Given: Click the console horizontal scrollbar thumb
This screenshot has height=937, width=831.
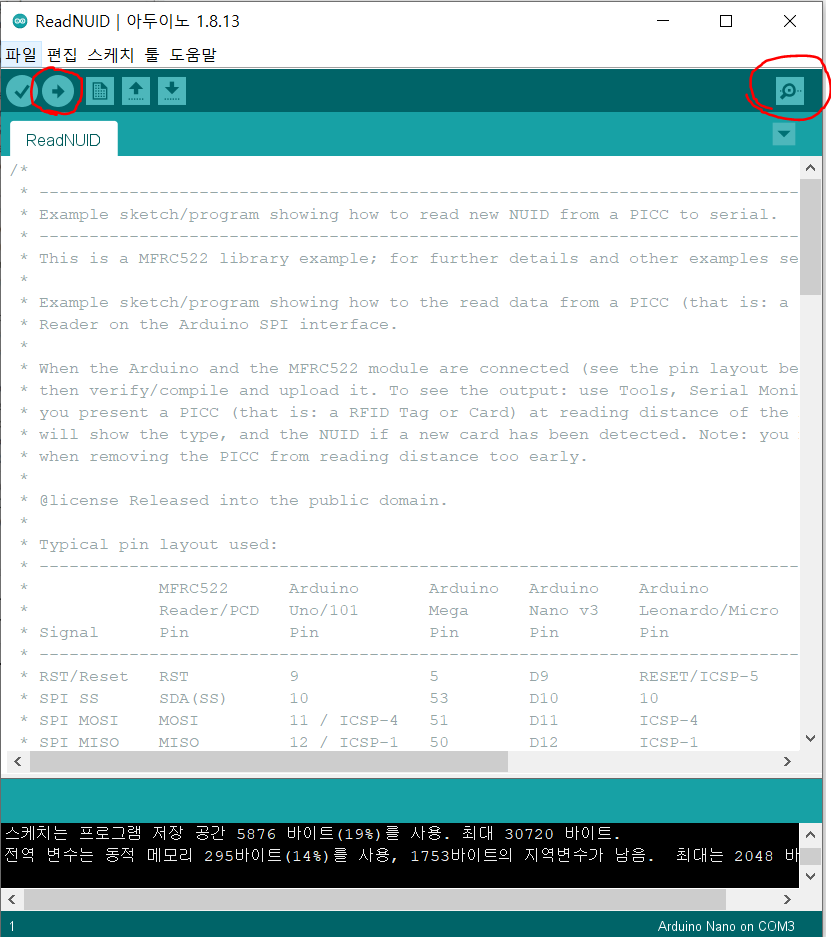Looking at the screenshot, I should (375, 899).
